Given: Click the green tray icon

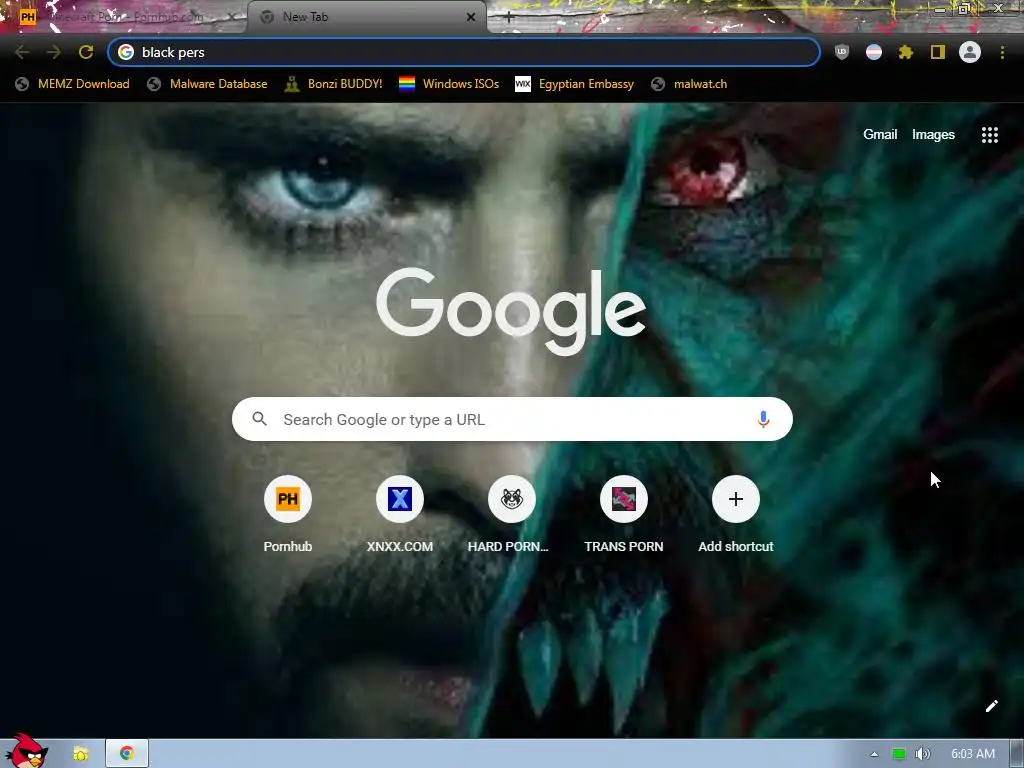Looking at the screenshot, I should 899,754.
